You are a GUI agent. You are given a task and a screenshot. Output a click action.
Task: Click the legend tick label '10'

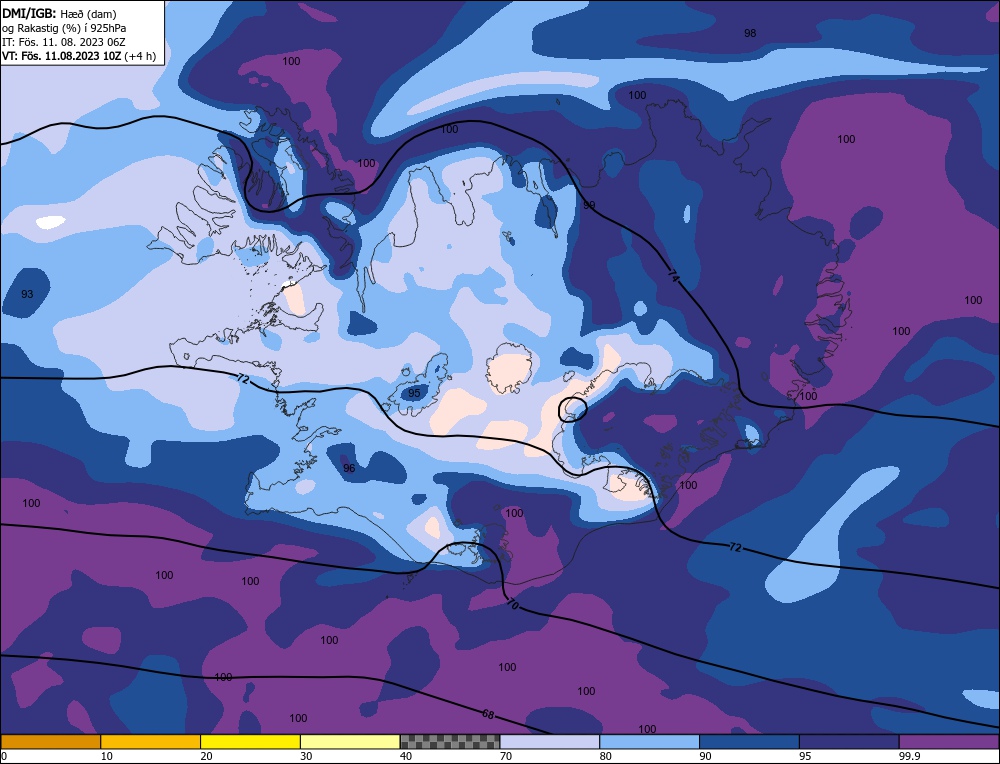pos(106,756)
